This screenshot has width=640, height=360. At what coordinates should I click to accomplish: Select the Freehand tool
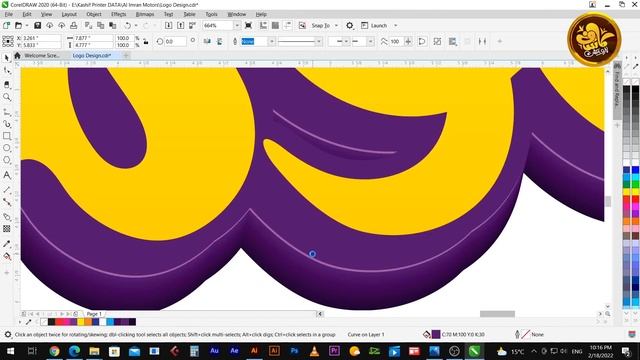[7, 112]
